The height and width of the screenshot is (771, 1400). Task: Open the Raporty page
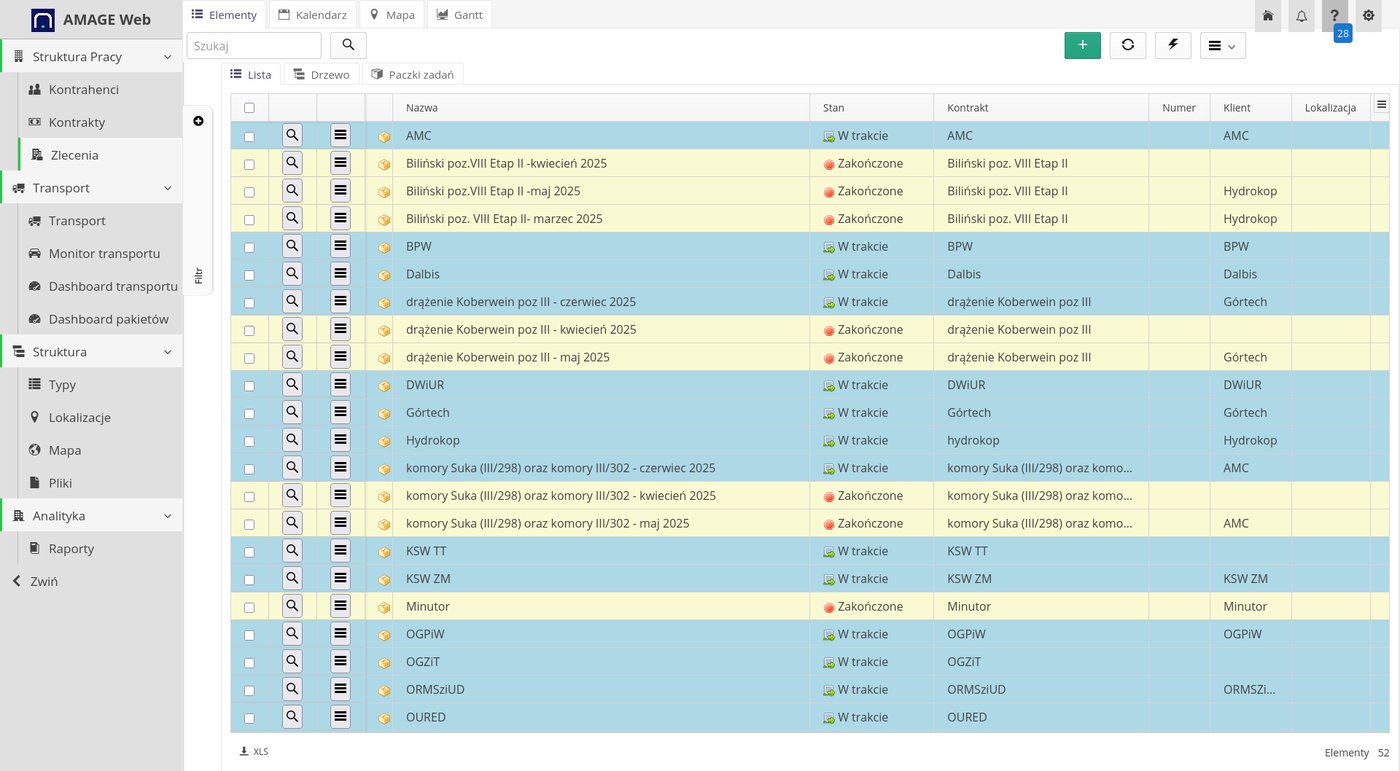pos(71,548)
